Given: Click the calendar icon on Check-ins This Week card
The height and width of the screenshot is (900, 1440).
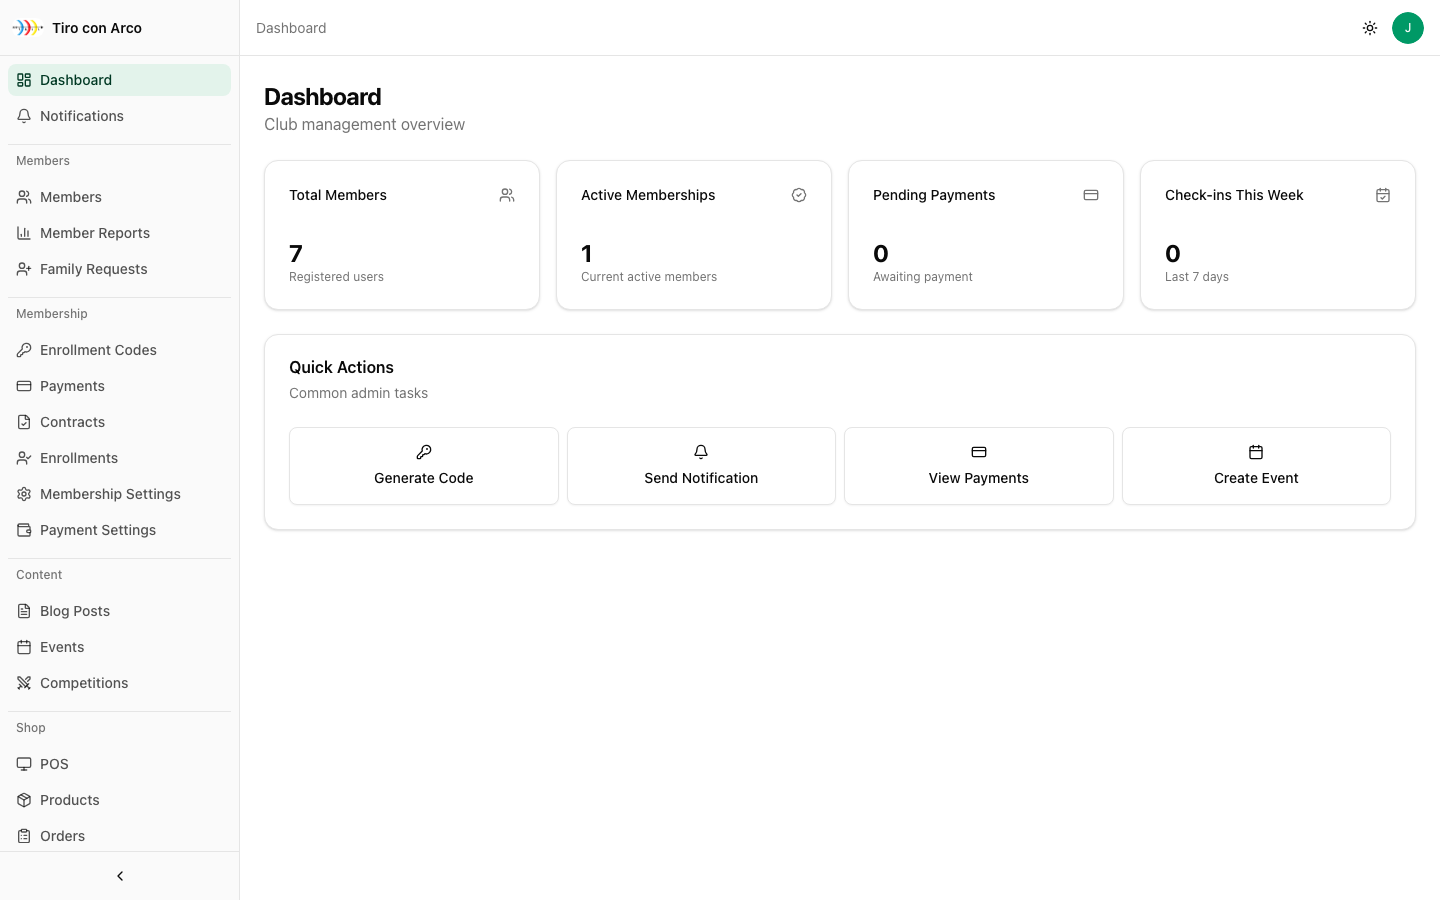Looking at the screenshot, I should click(1383, 195).
